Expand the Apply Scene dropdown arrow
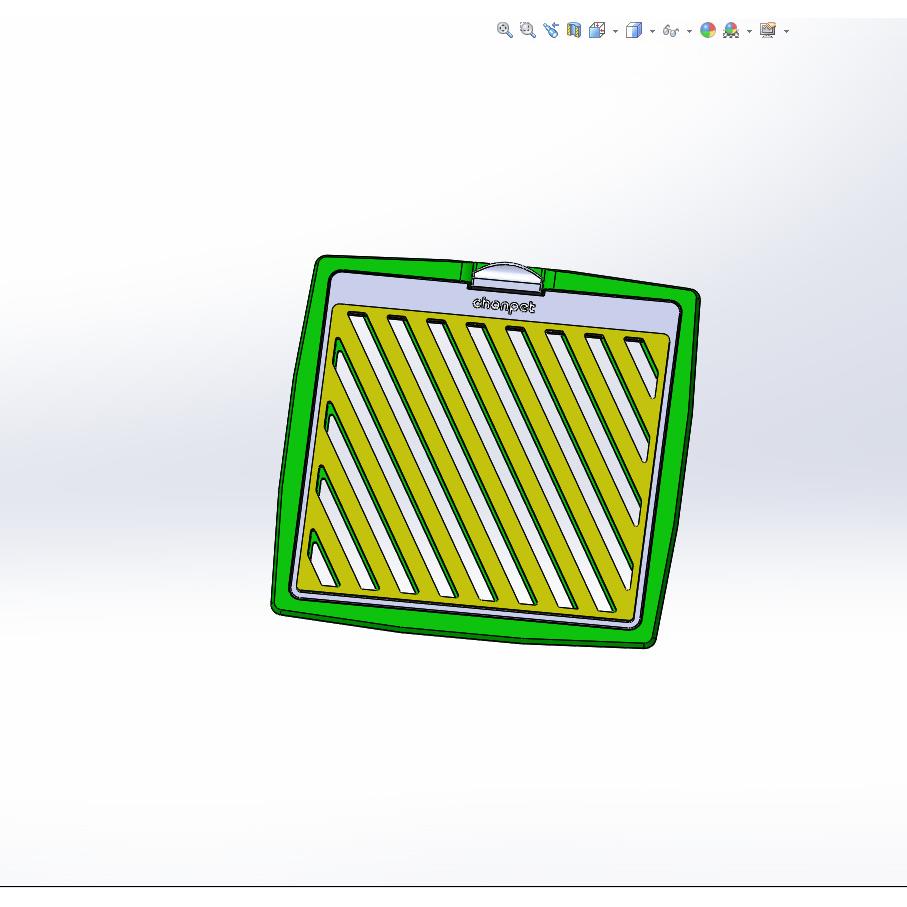Screen dimensions: 907x907 tap(749, 31)
